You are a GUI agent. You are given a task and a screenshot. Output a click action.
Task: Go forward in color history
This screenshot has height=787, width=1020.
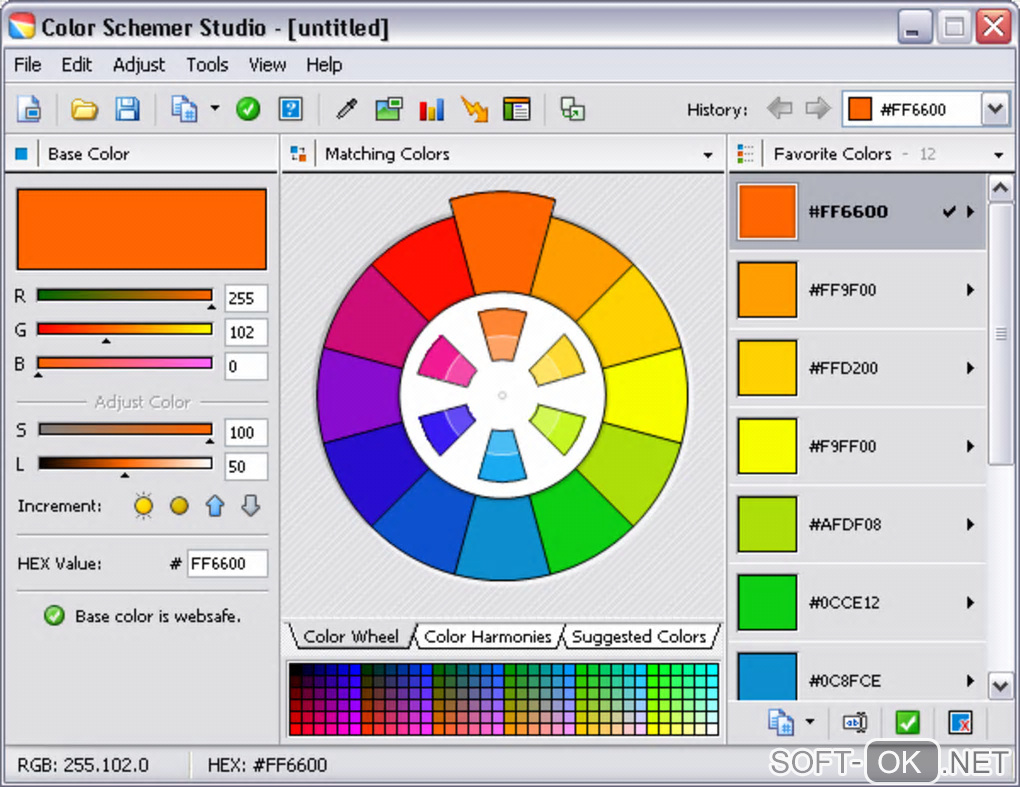(818, 108)
